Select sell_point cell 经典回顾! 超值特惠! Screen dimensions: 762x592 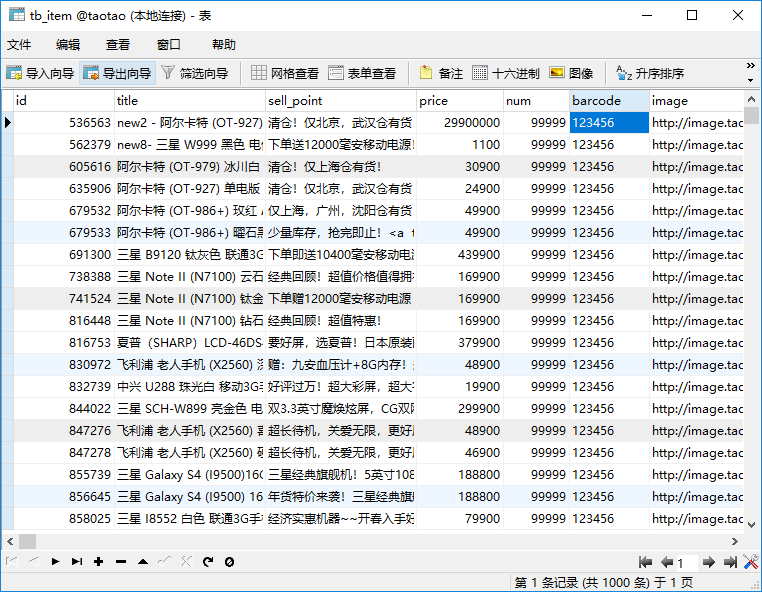(341, 321)
